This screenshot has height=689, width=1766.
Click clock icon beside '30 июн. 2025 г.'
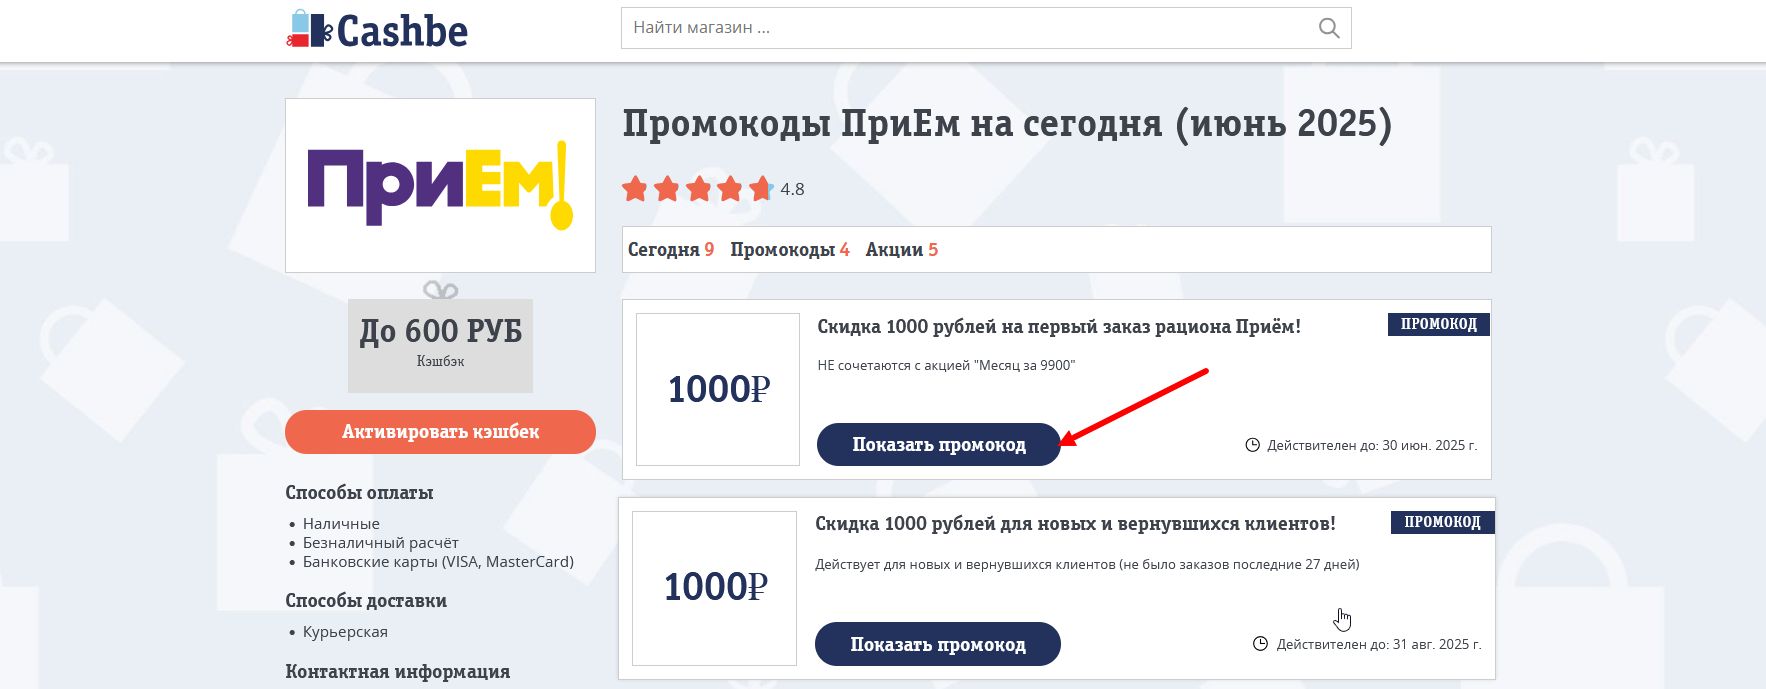(1252, 445)
